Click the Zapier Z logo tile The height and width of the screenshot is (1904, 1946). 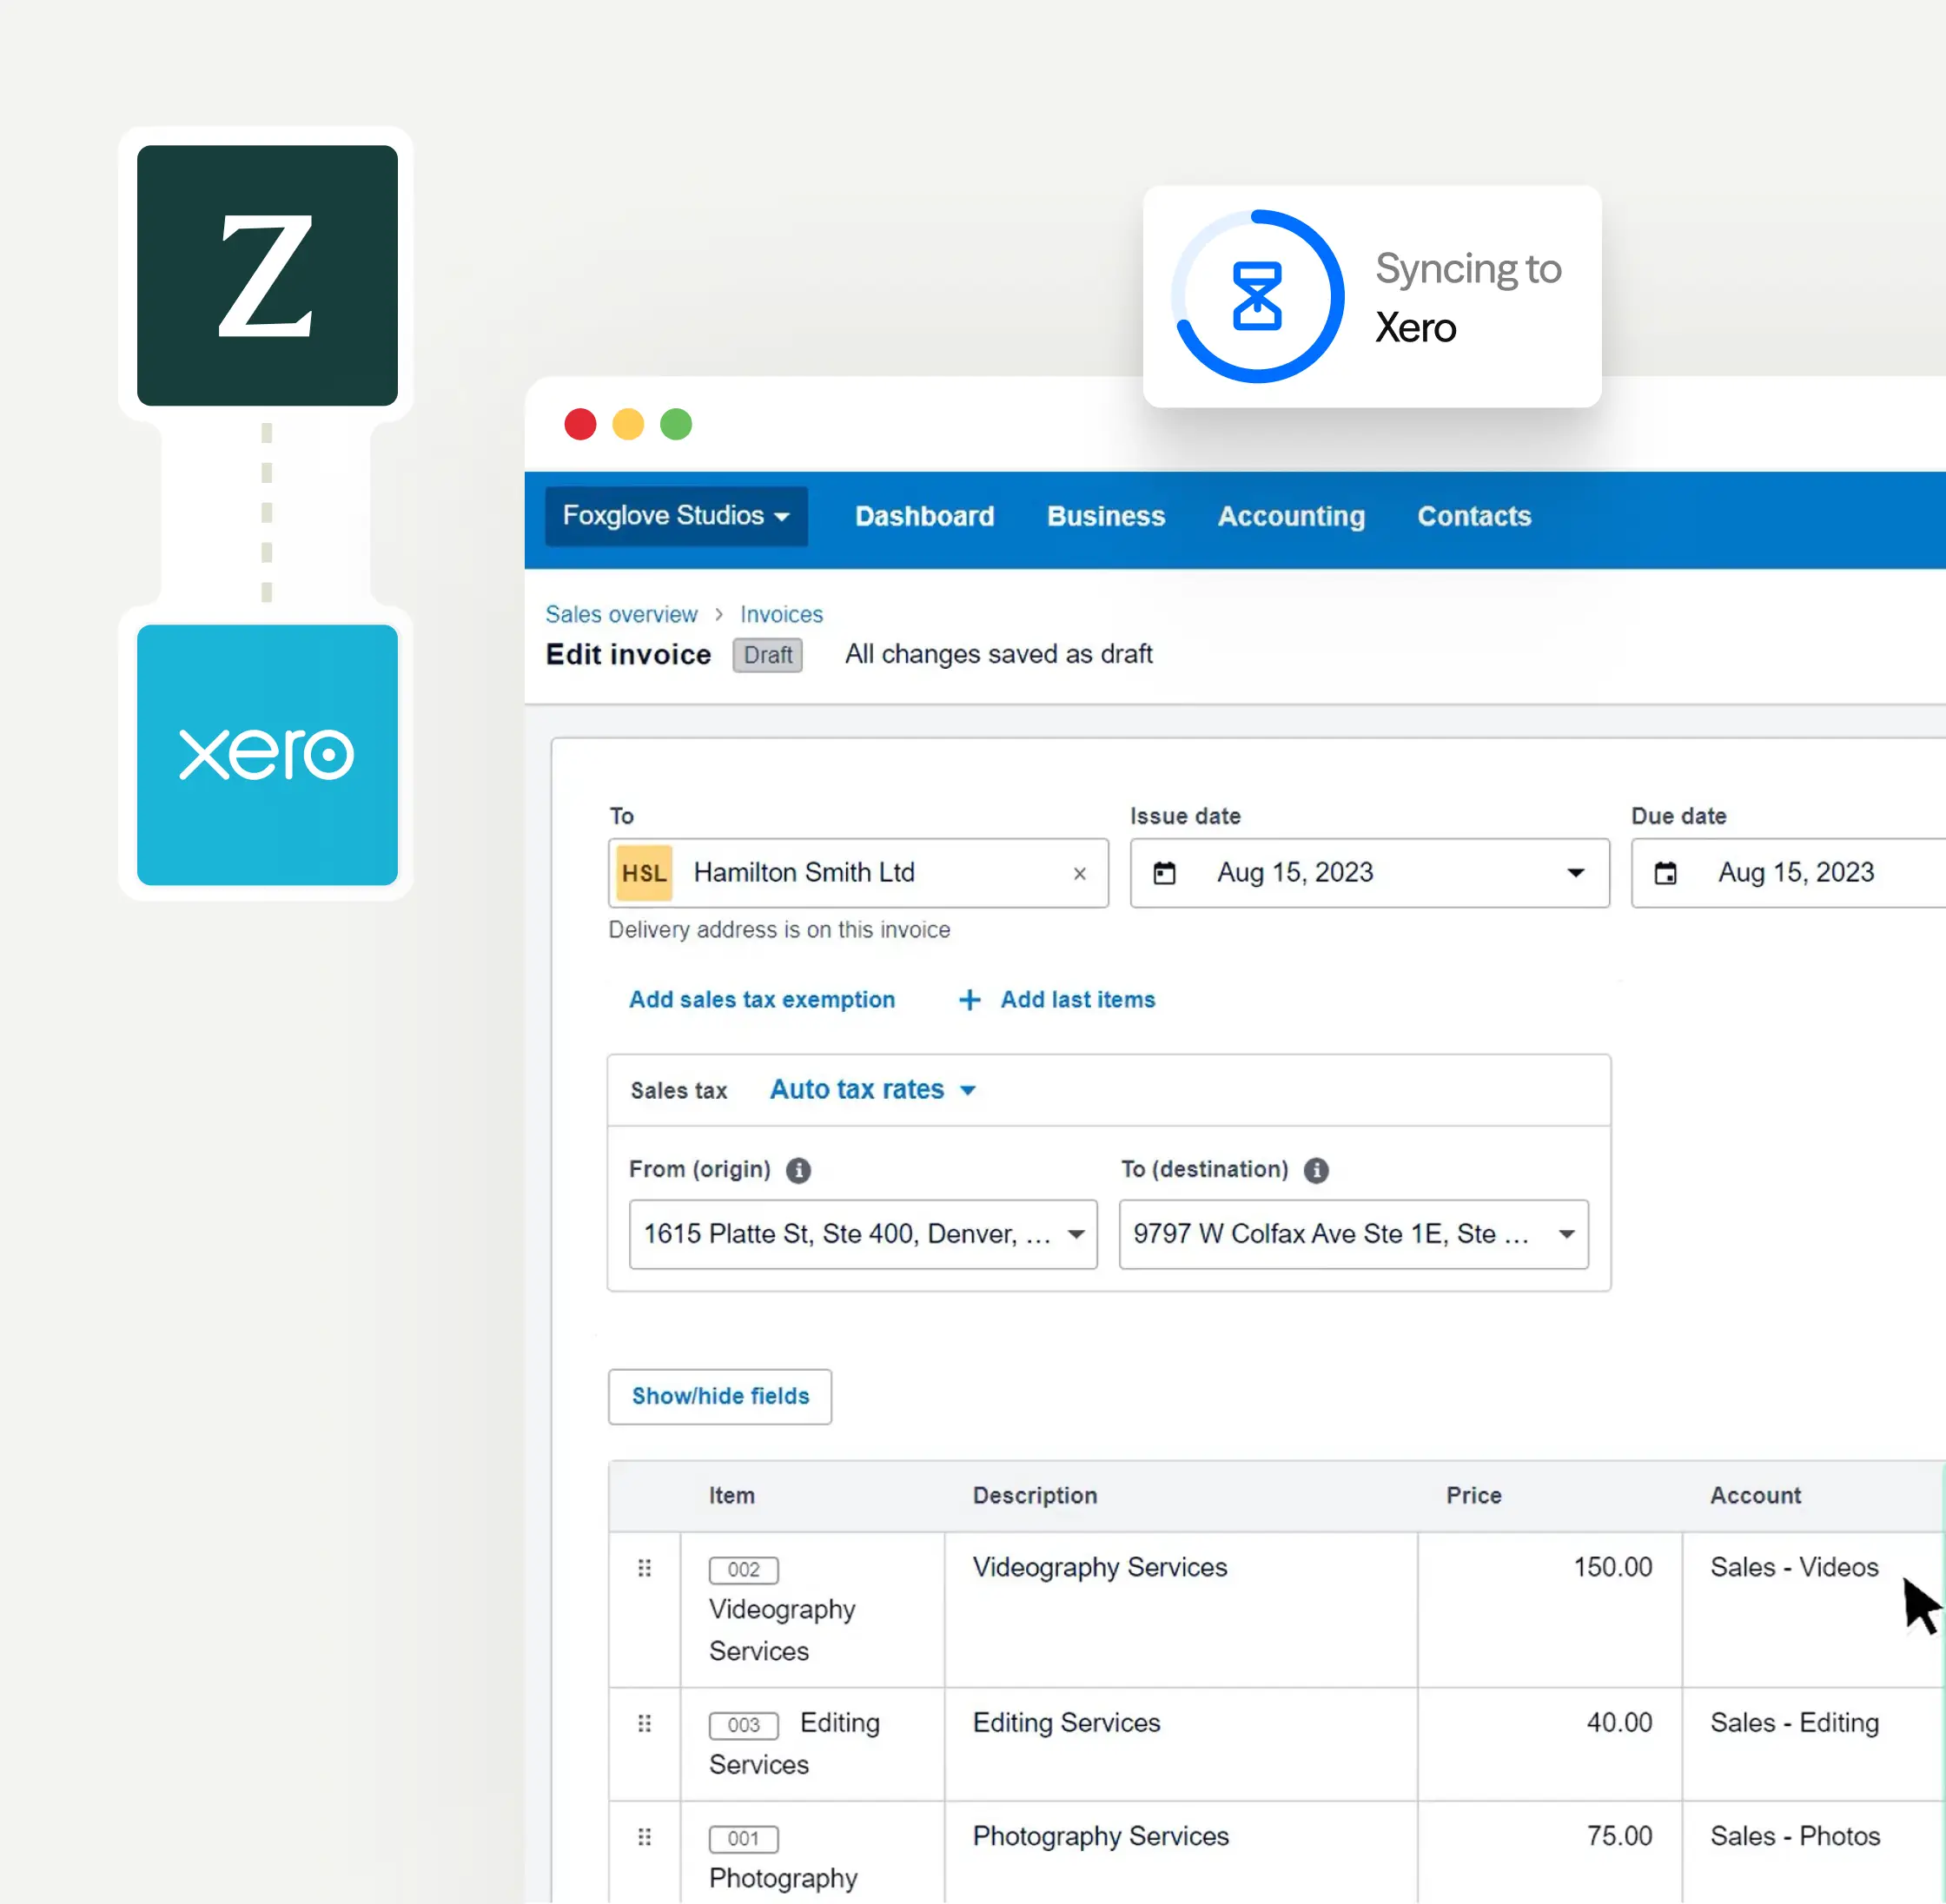click(x=267, y=275)
